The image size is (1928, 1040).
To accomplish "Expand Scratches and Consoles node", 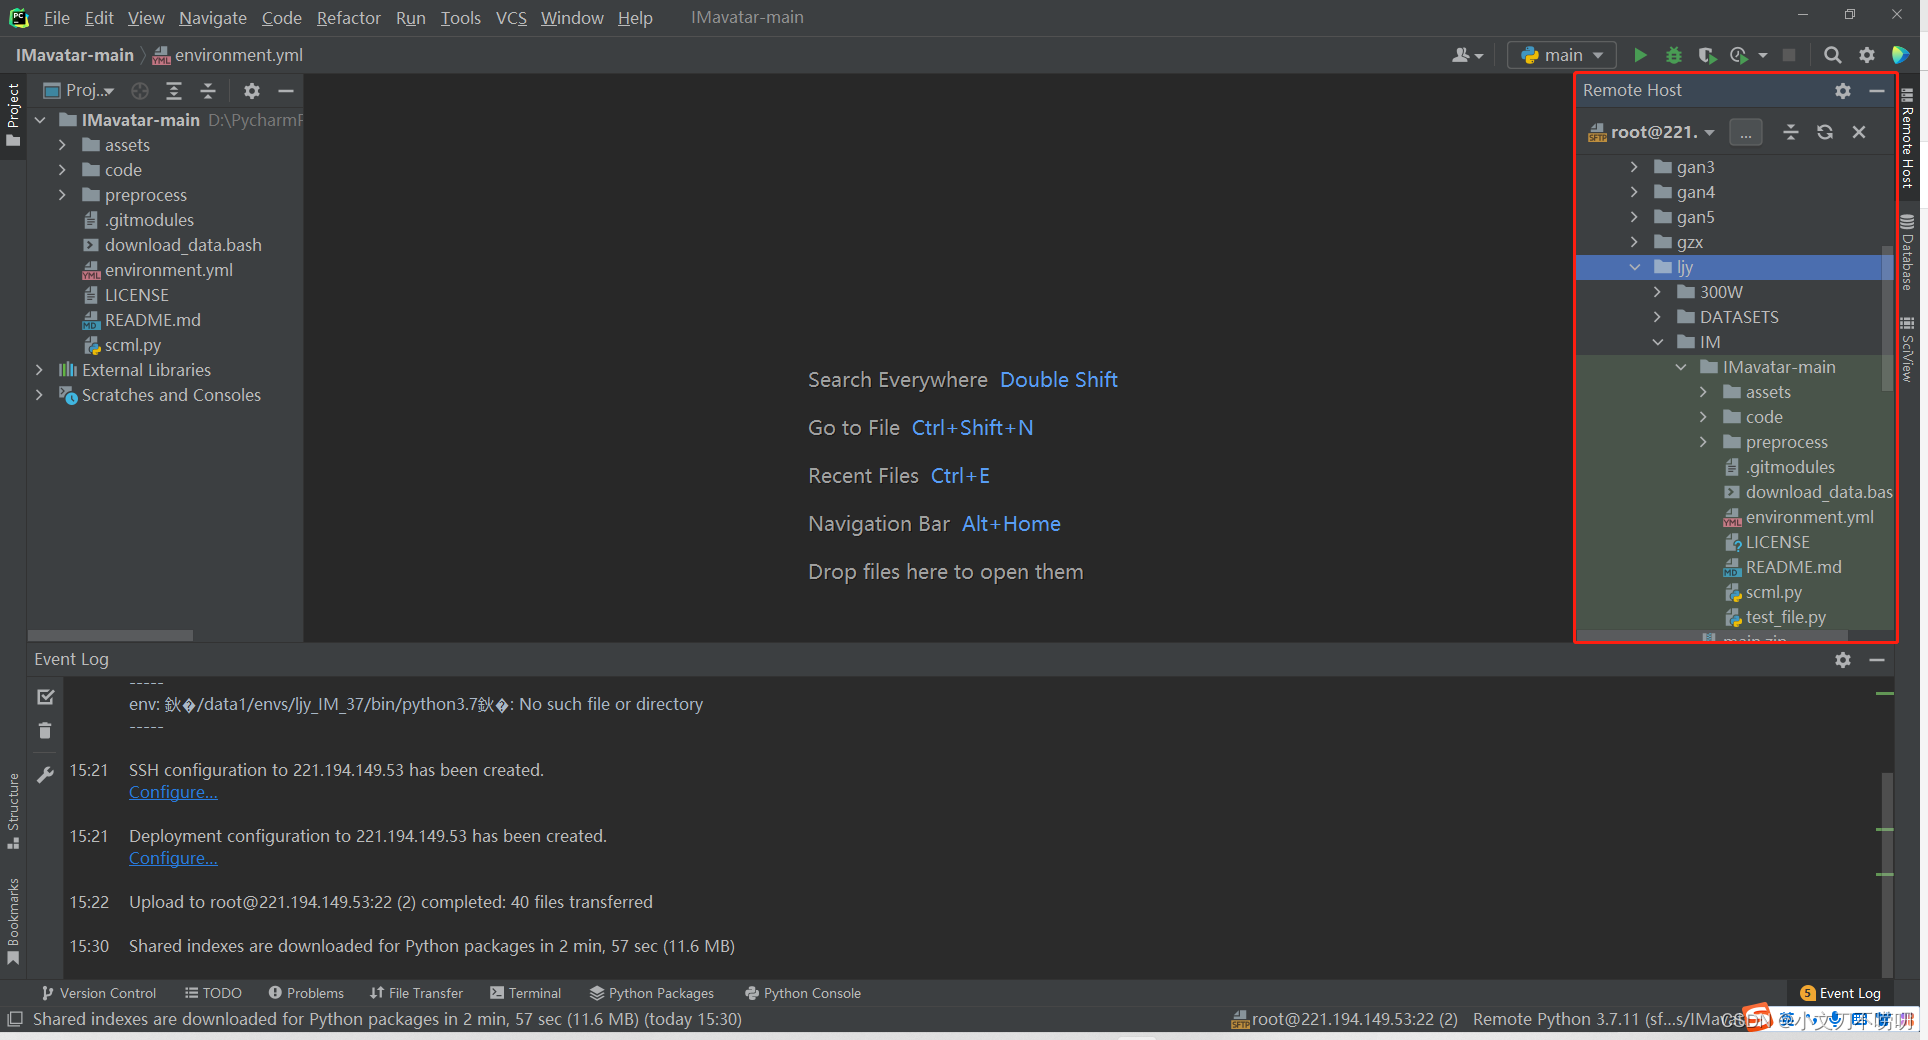I will click(39, 395).
